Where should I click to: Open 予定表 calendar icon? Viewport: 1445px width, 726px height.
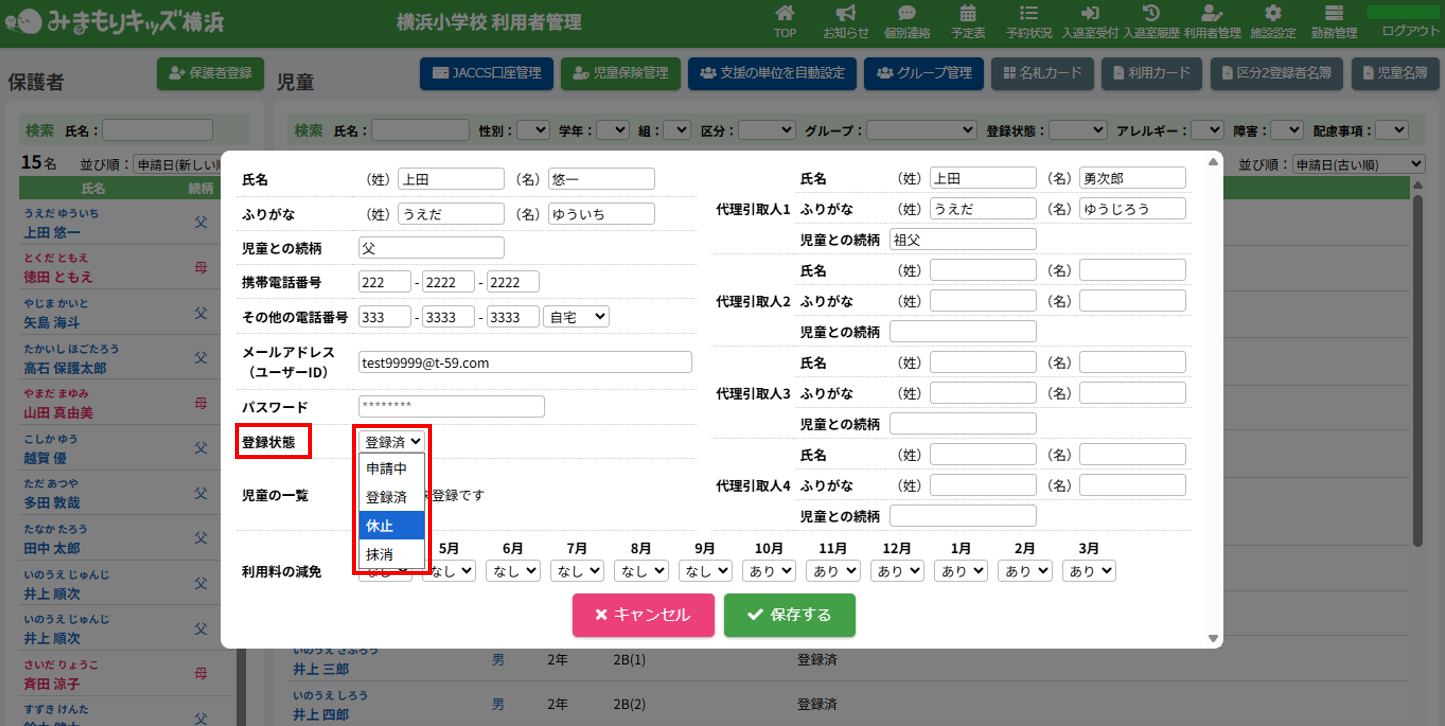pyautogui.click(x=967, y=21)
